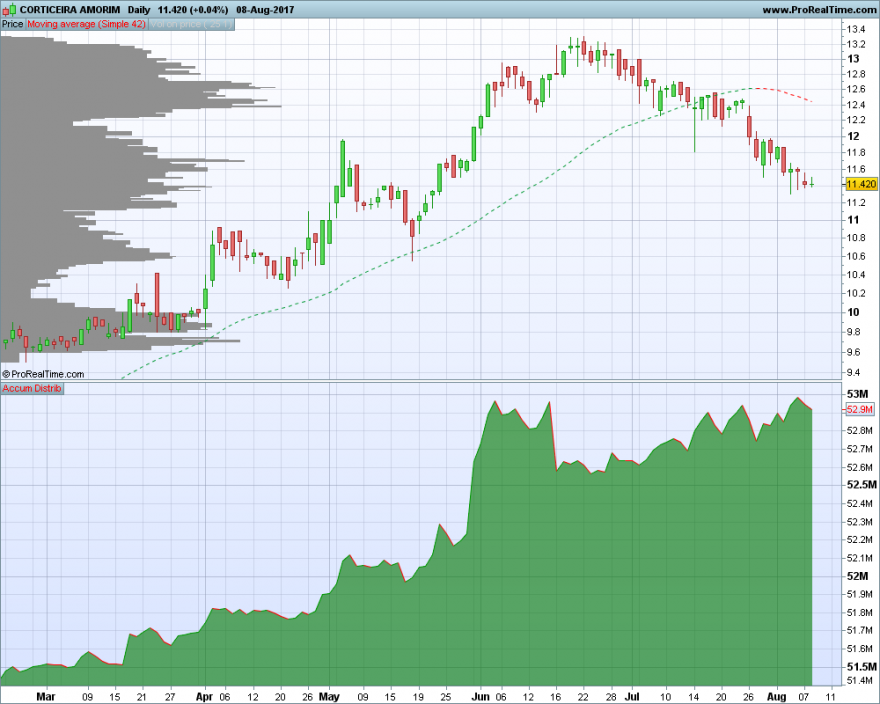Click the Jun label on the time axis
This screenshot has width=880, height=704.
click(480, 697)
